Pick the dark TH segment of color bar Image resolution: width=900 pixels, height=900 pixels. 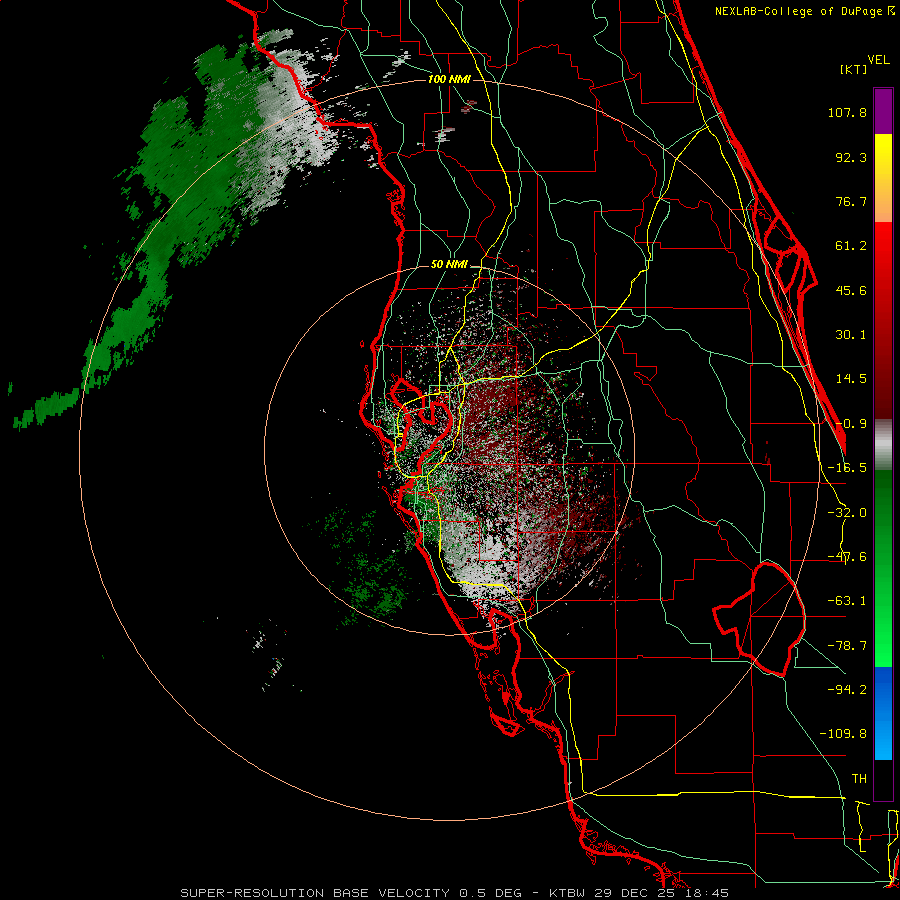[883, 779]
